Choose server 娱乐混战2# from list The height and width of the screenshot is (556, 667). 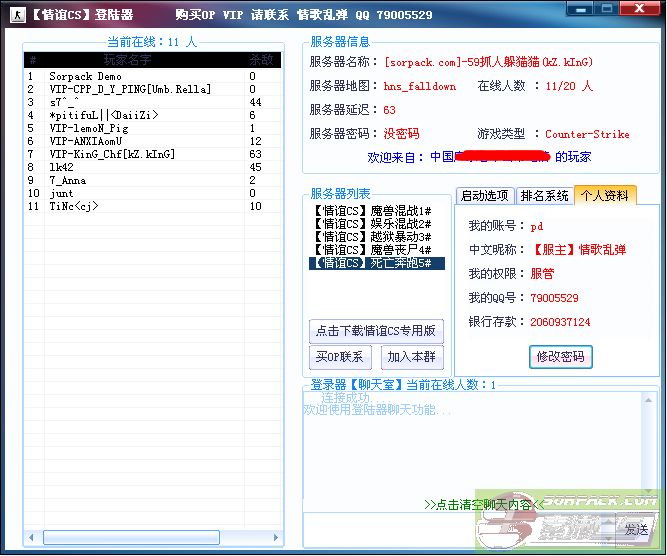370,225
